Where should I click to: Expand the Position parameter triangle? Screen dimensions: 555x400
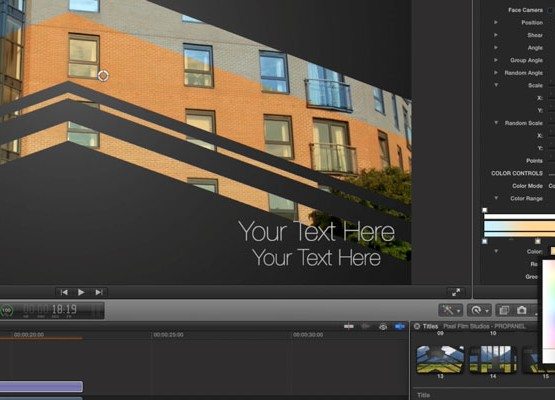[x=496, y=22]
